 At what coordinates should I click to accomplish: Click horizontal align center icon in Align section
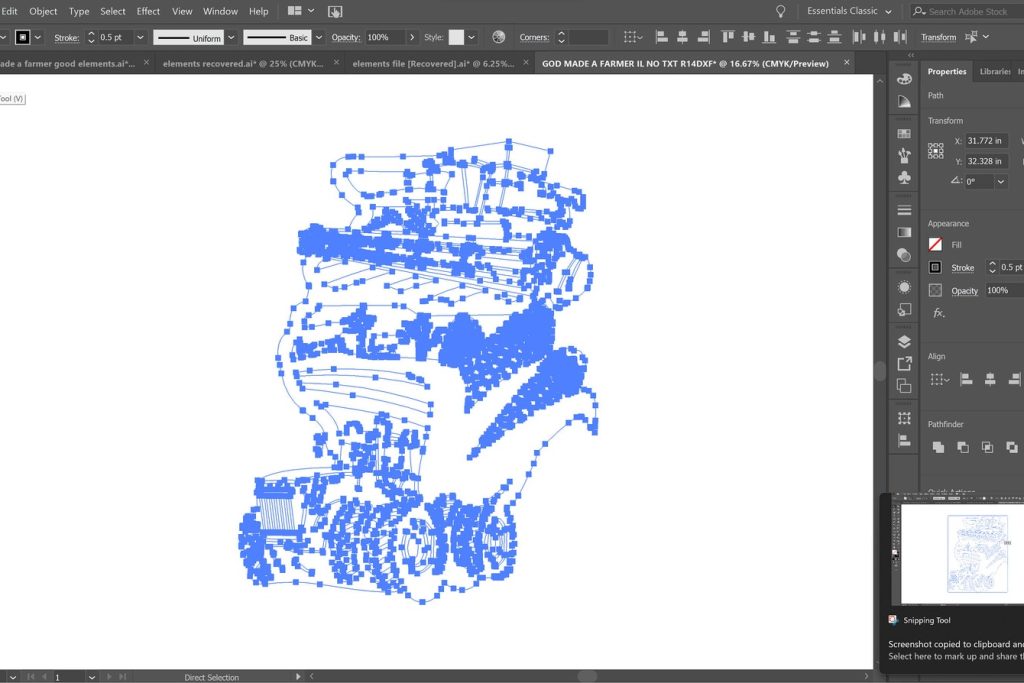pos(990,380)
